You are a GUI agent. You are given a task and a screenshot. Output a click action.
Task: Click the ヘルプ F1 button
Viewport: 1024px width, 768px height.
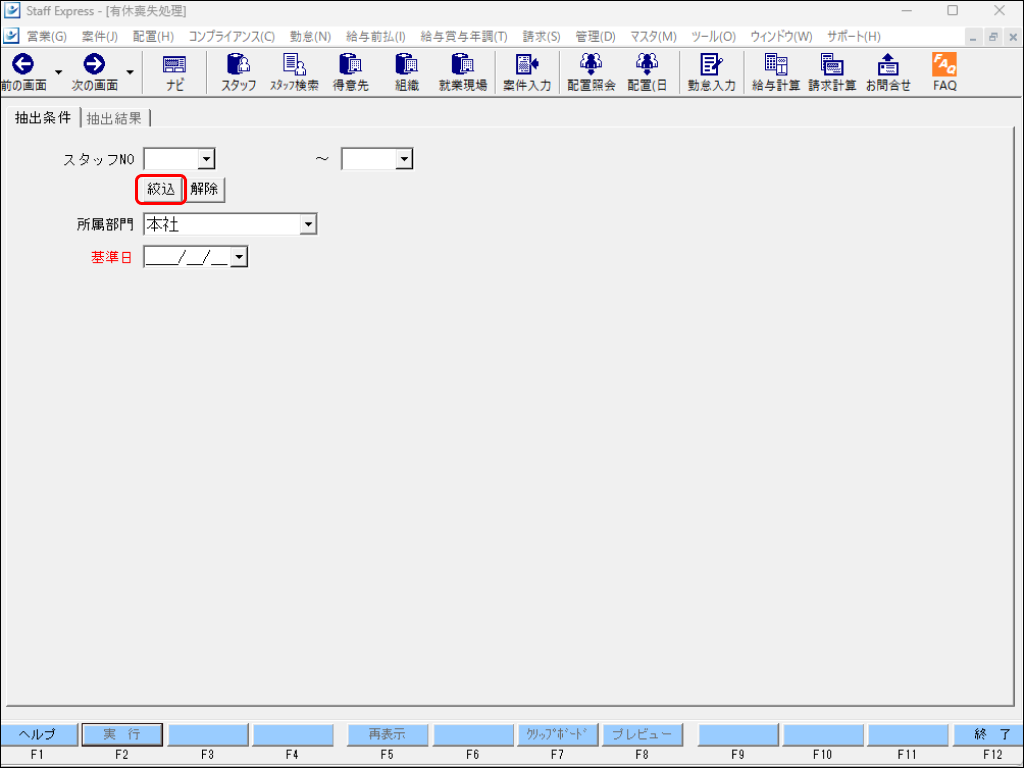click(x=38, y=734)
